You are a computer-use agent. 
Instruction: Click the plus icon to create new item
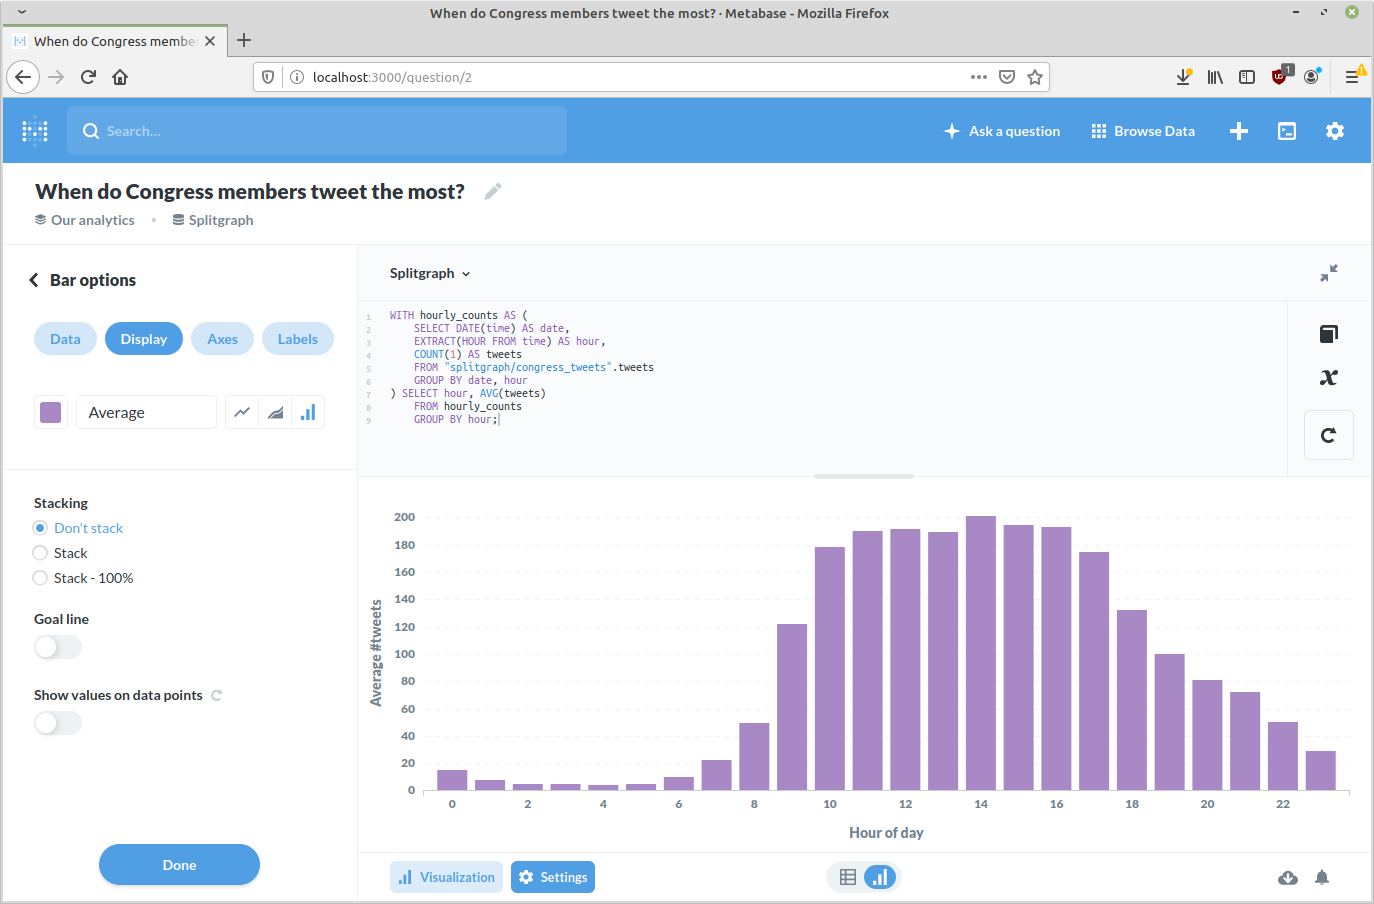(x=1239, y=131)
